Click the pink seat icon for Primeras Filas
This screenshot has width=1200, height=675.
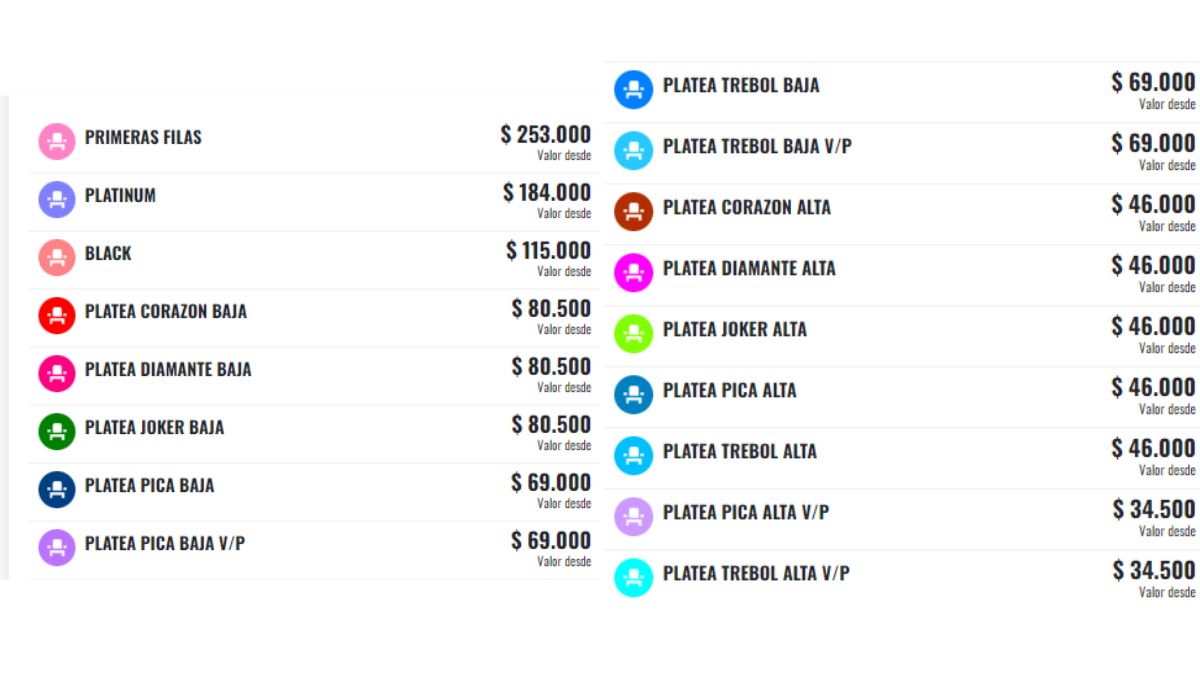57,141
